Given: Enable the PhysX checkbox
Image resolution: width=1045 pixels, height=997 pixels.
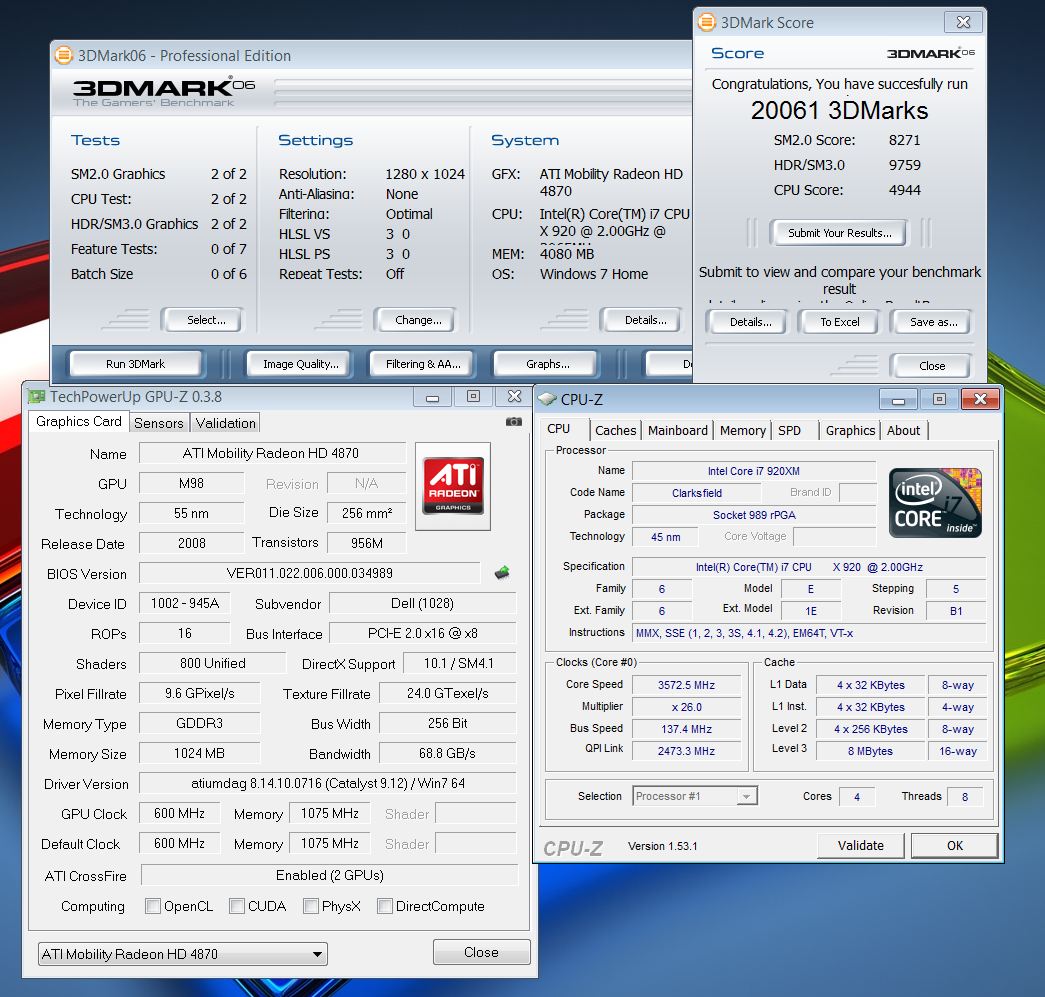Looking at the screenshot, I should click(x=310, y=906).
